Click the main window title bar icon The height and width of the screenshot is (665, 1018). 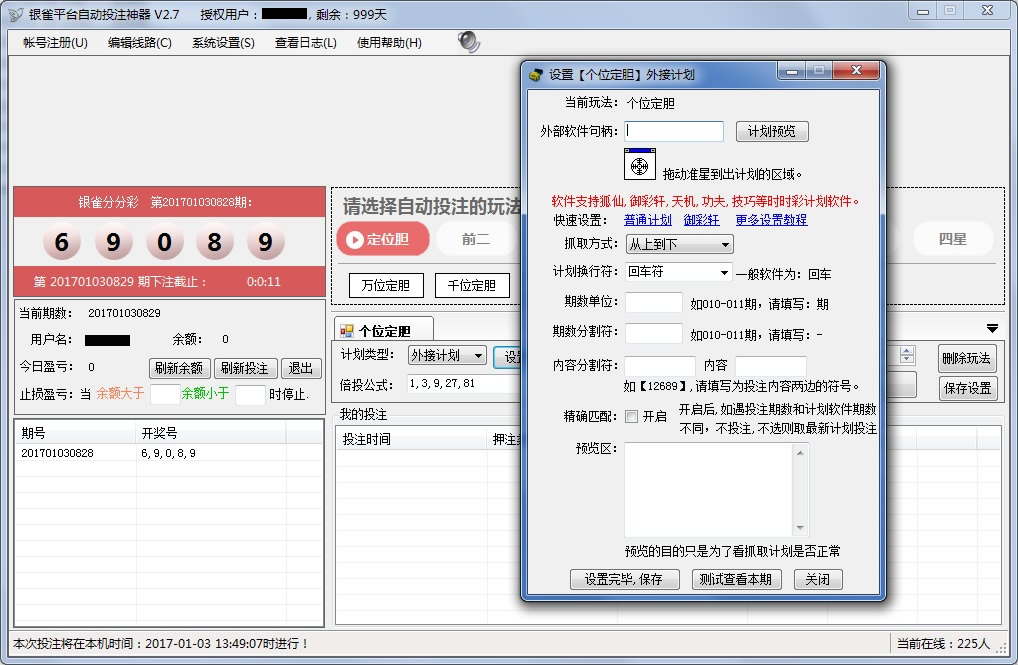point(15,14)
